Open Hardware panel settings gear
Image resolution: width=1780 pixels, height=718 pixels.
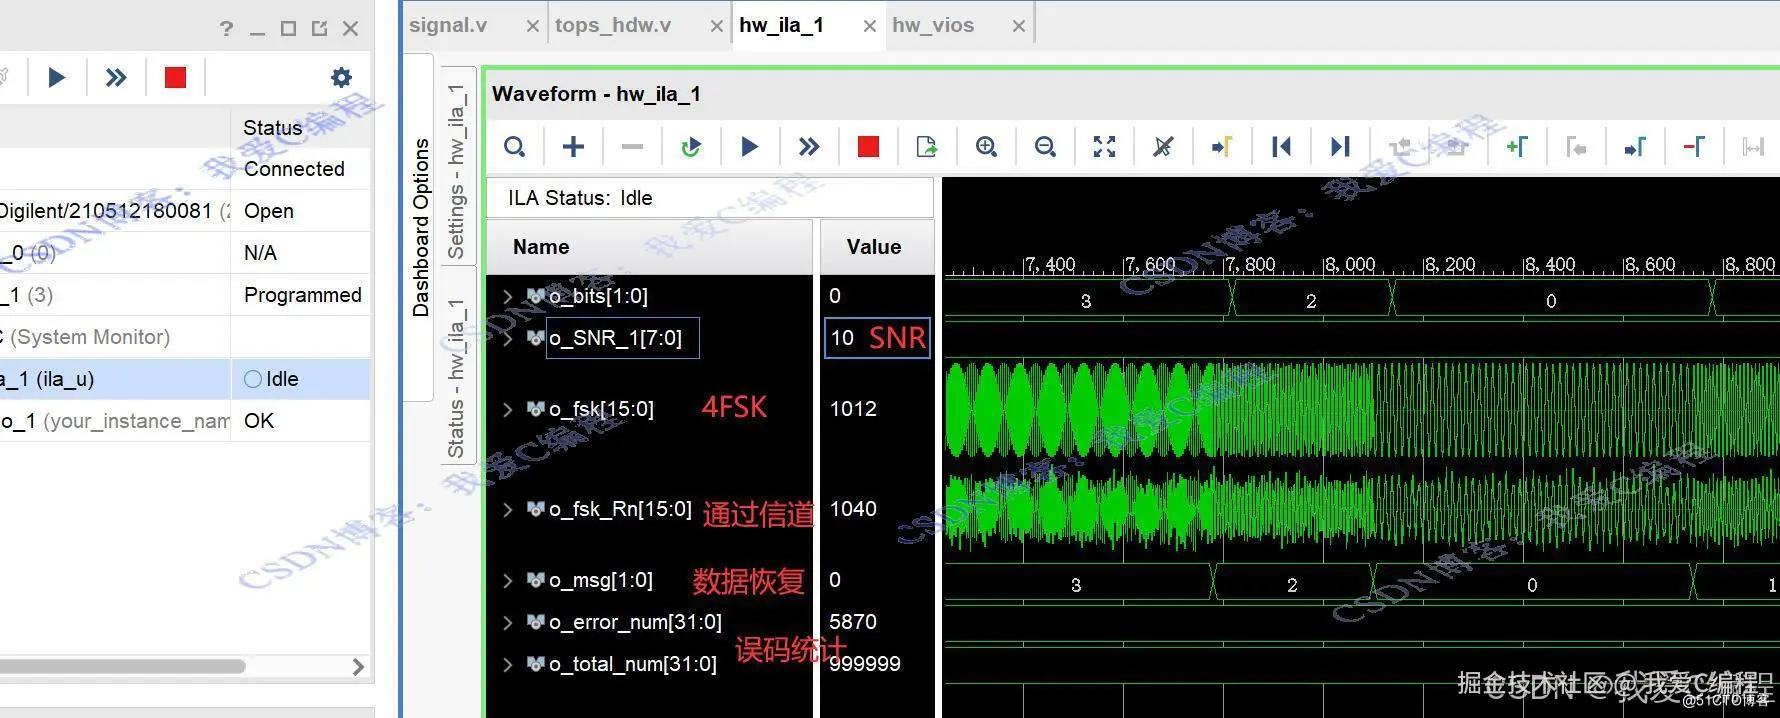(x=341, y=77)
